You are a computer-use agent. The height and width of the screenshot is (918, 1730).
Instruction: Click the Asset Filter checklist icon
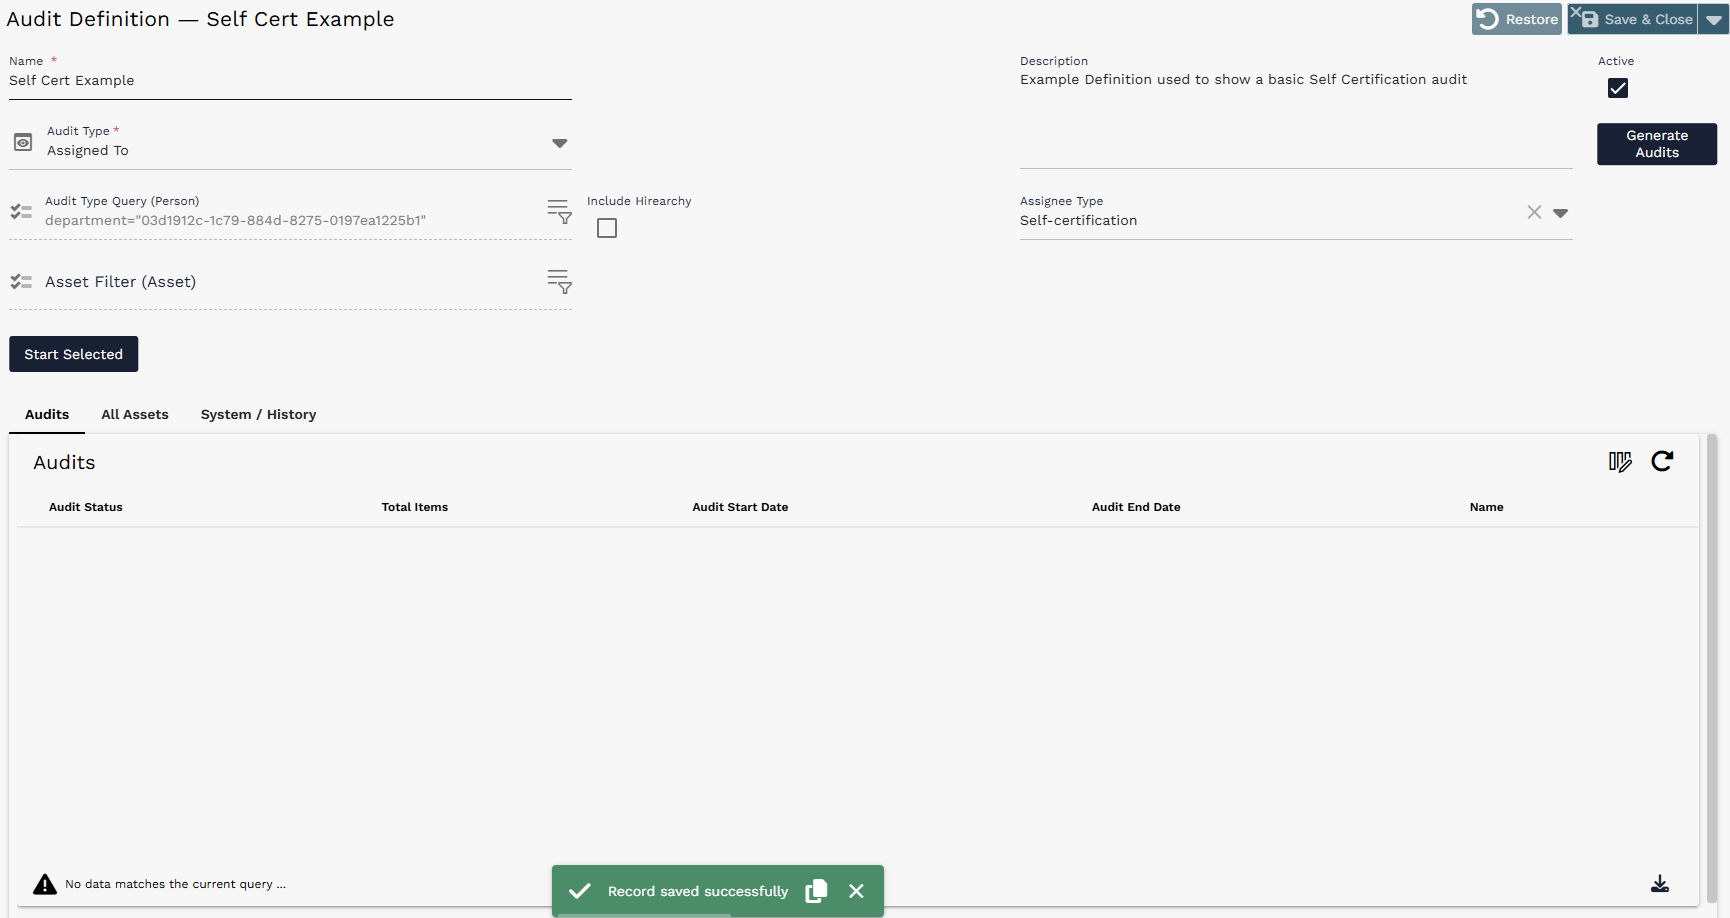pos(21,282)
